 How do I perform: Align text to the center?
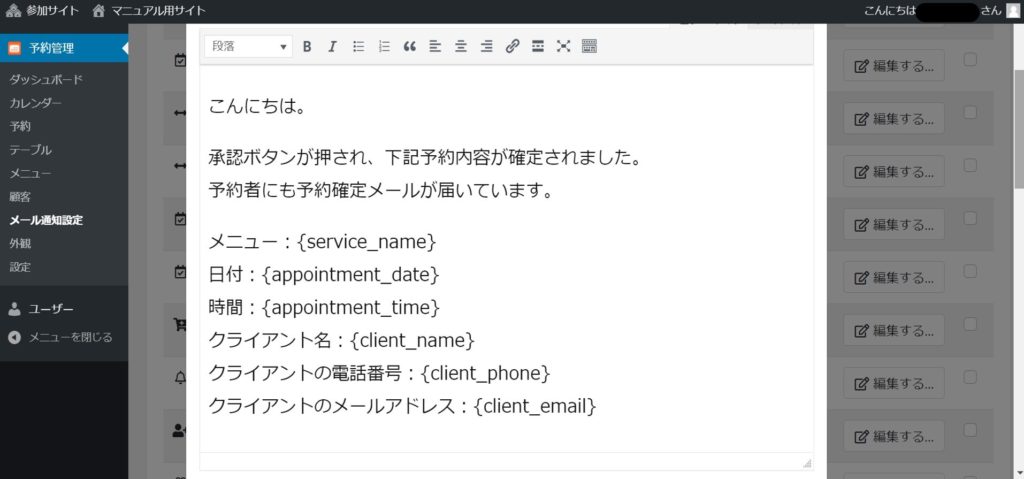coord(461,46)
